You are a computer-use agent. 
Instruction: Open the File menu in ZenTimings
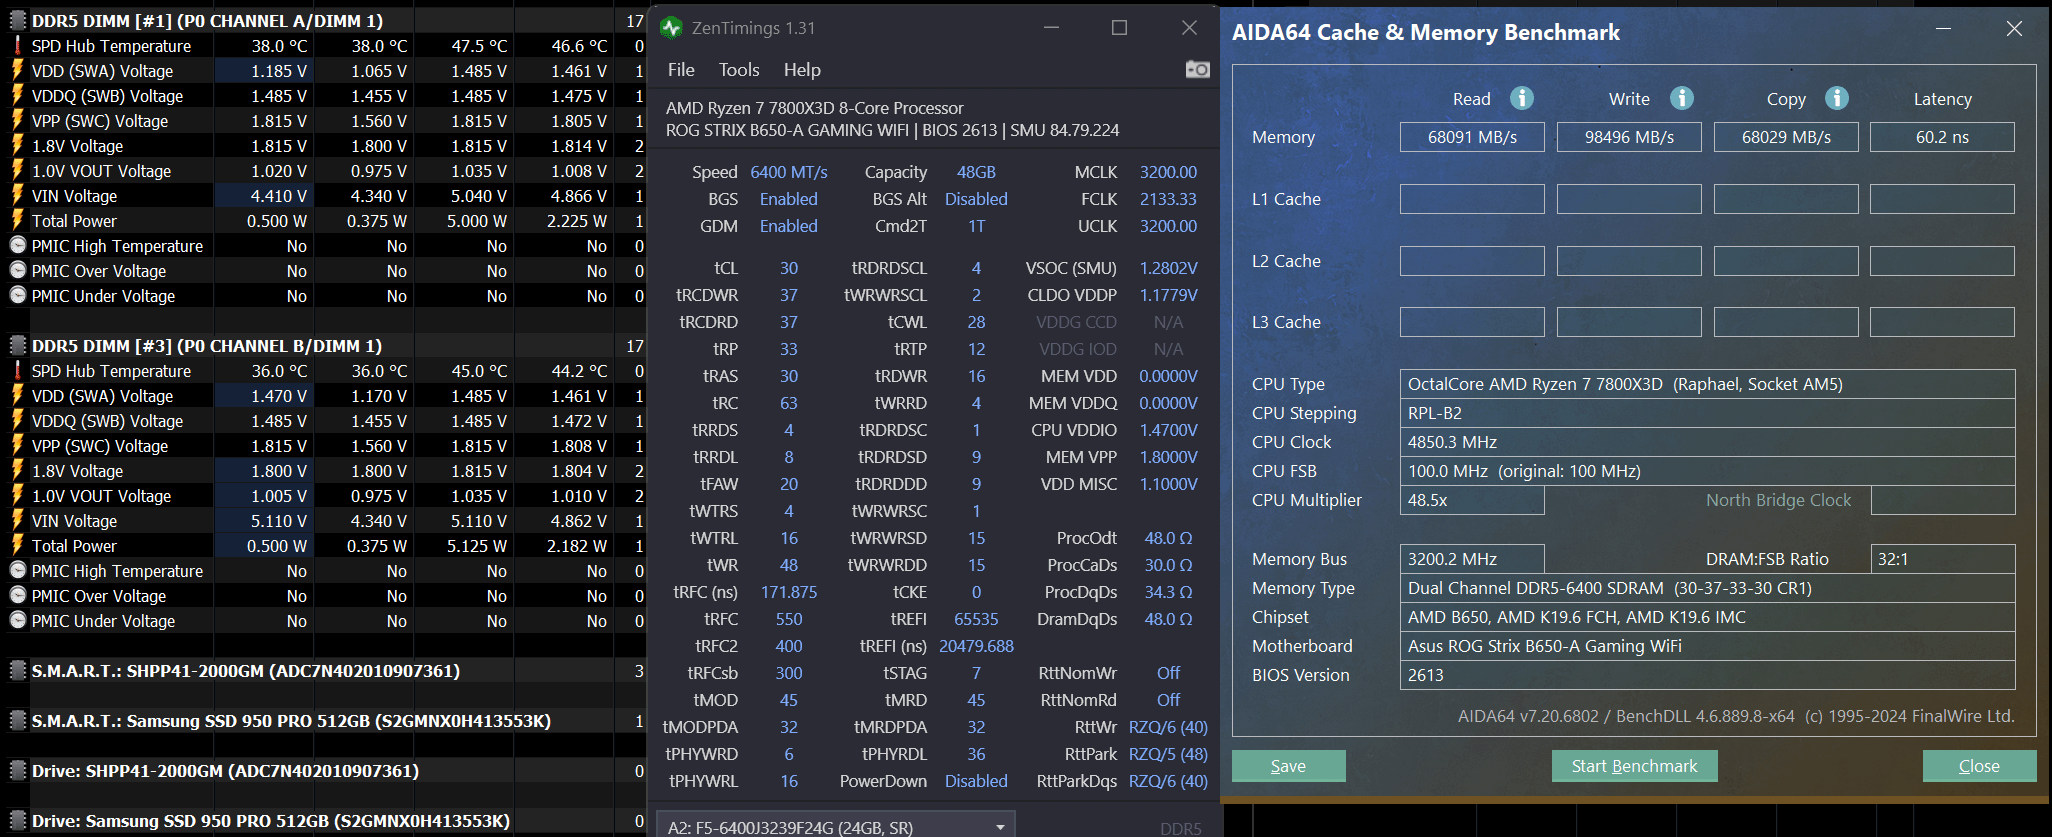pyautogui.click(x=681, y=70)
